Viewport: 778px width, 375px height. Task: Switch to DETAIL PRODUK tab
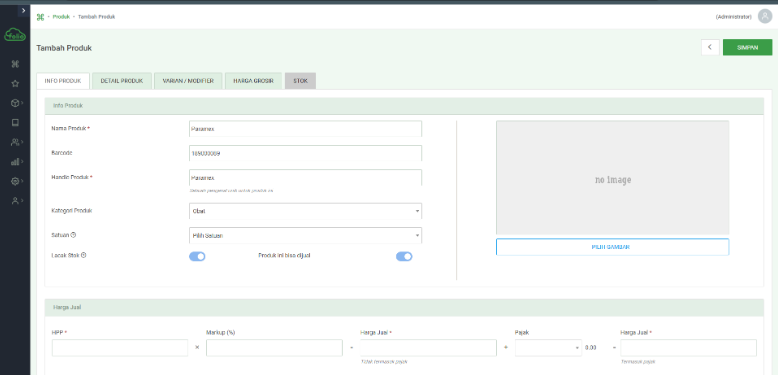(x=122, y=81)
